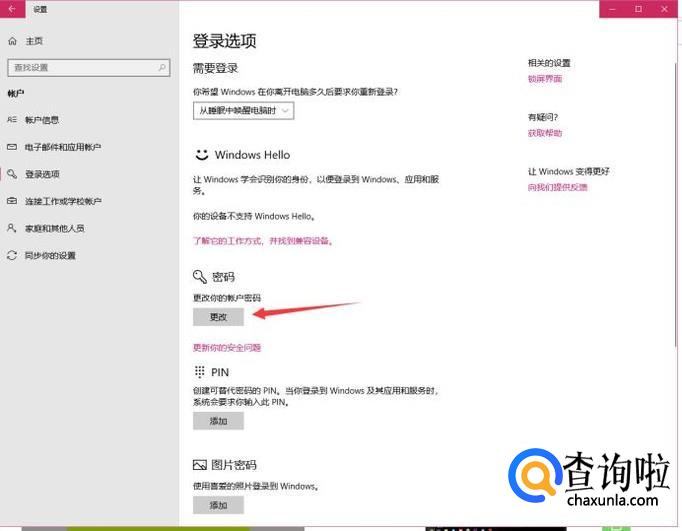Open 锁屏界面 related setting link

tap(545, 79)
